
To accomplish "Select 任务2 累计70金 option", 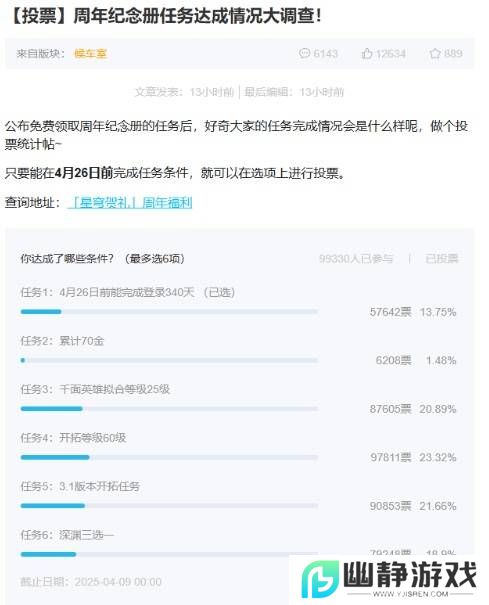I will 63,341.
